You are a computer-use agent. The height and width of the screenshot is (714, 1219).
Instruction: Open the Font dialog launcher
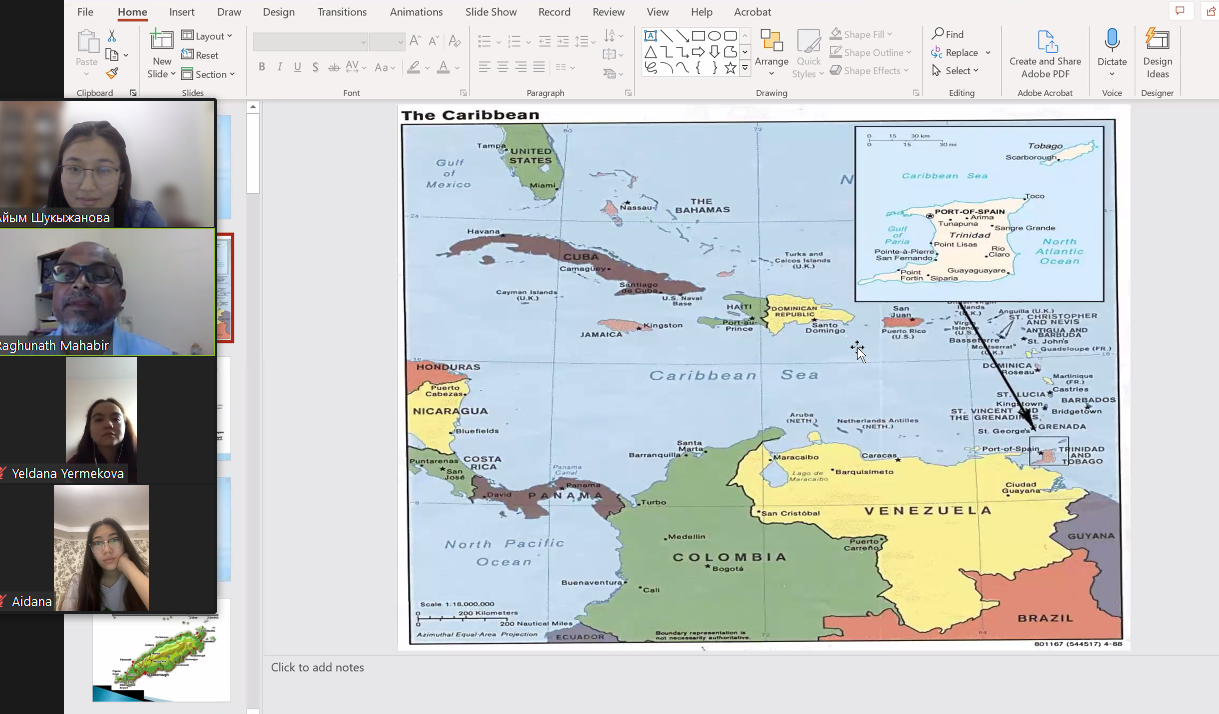pyautogui.click(x=461, y=93)
